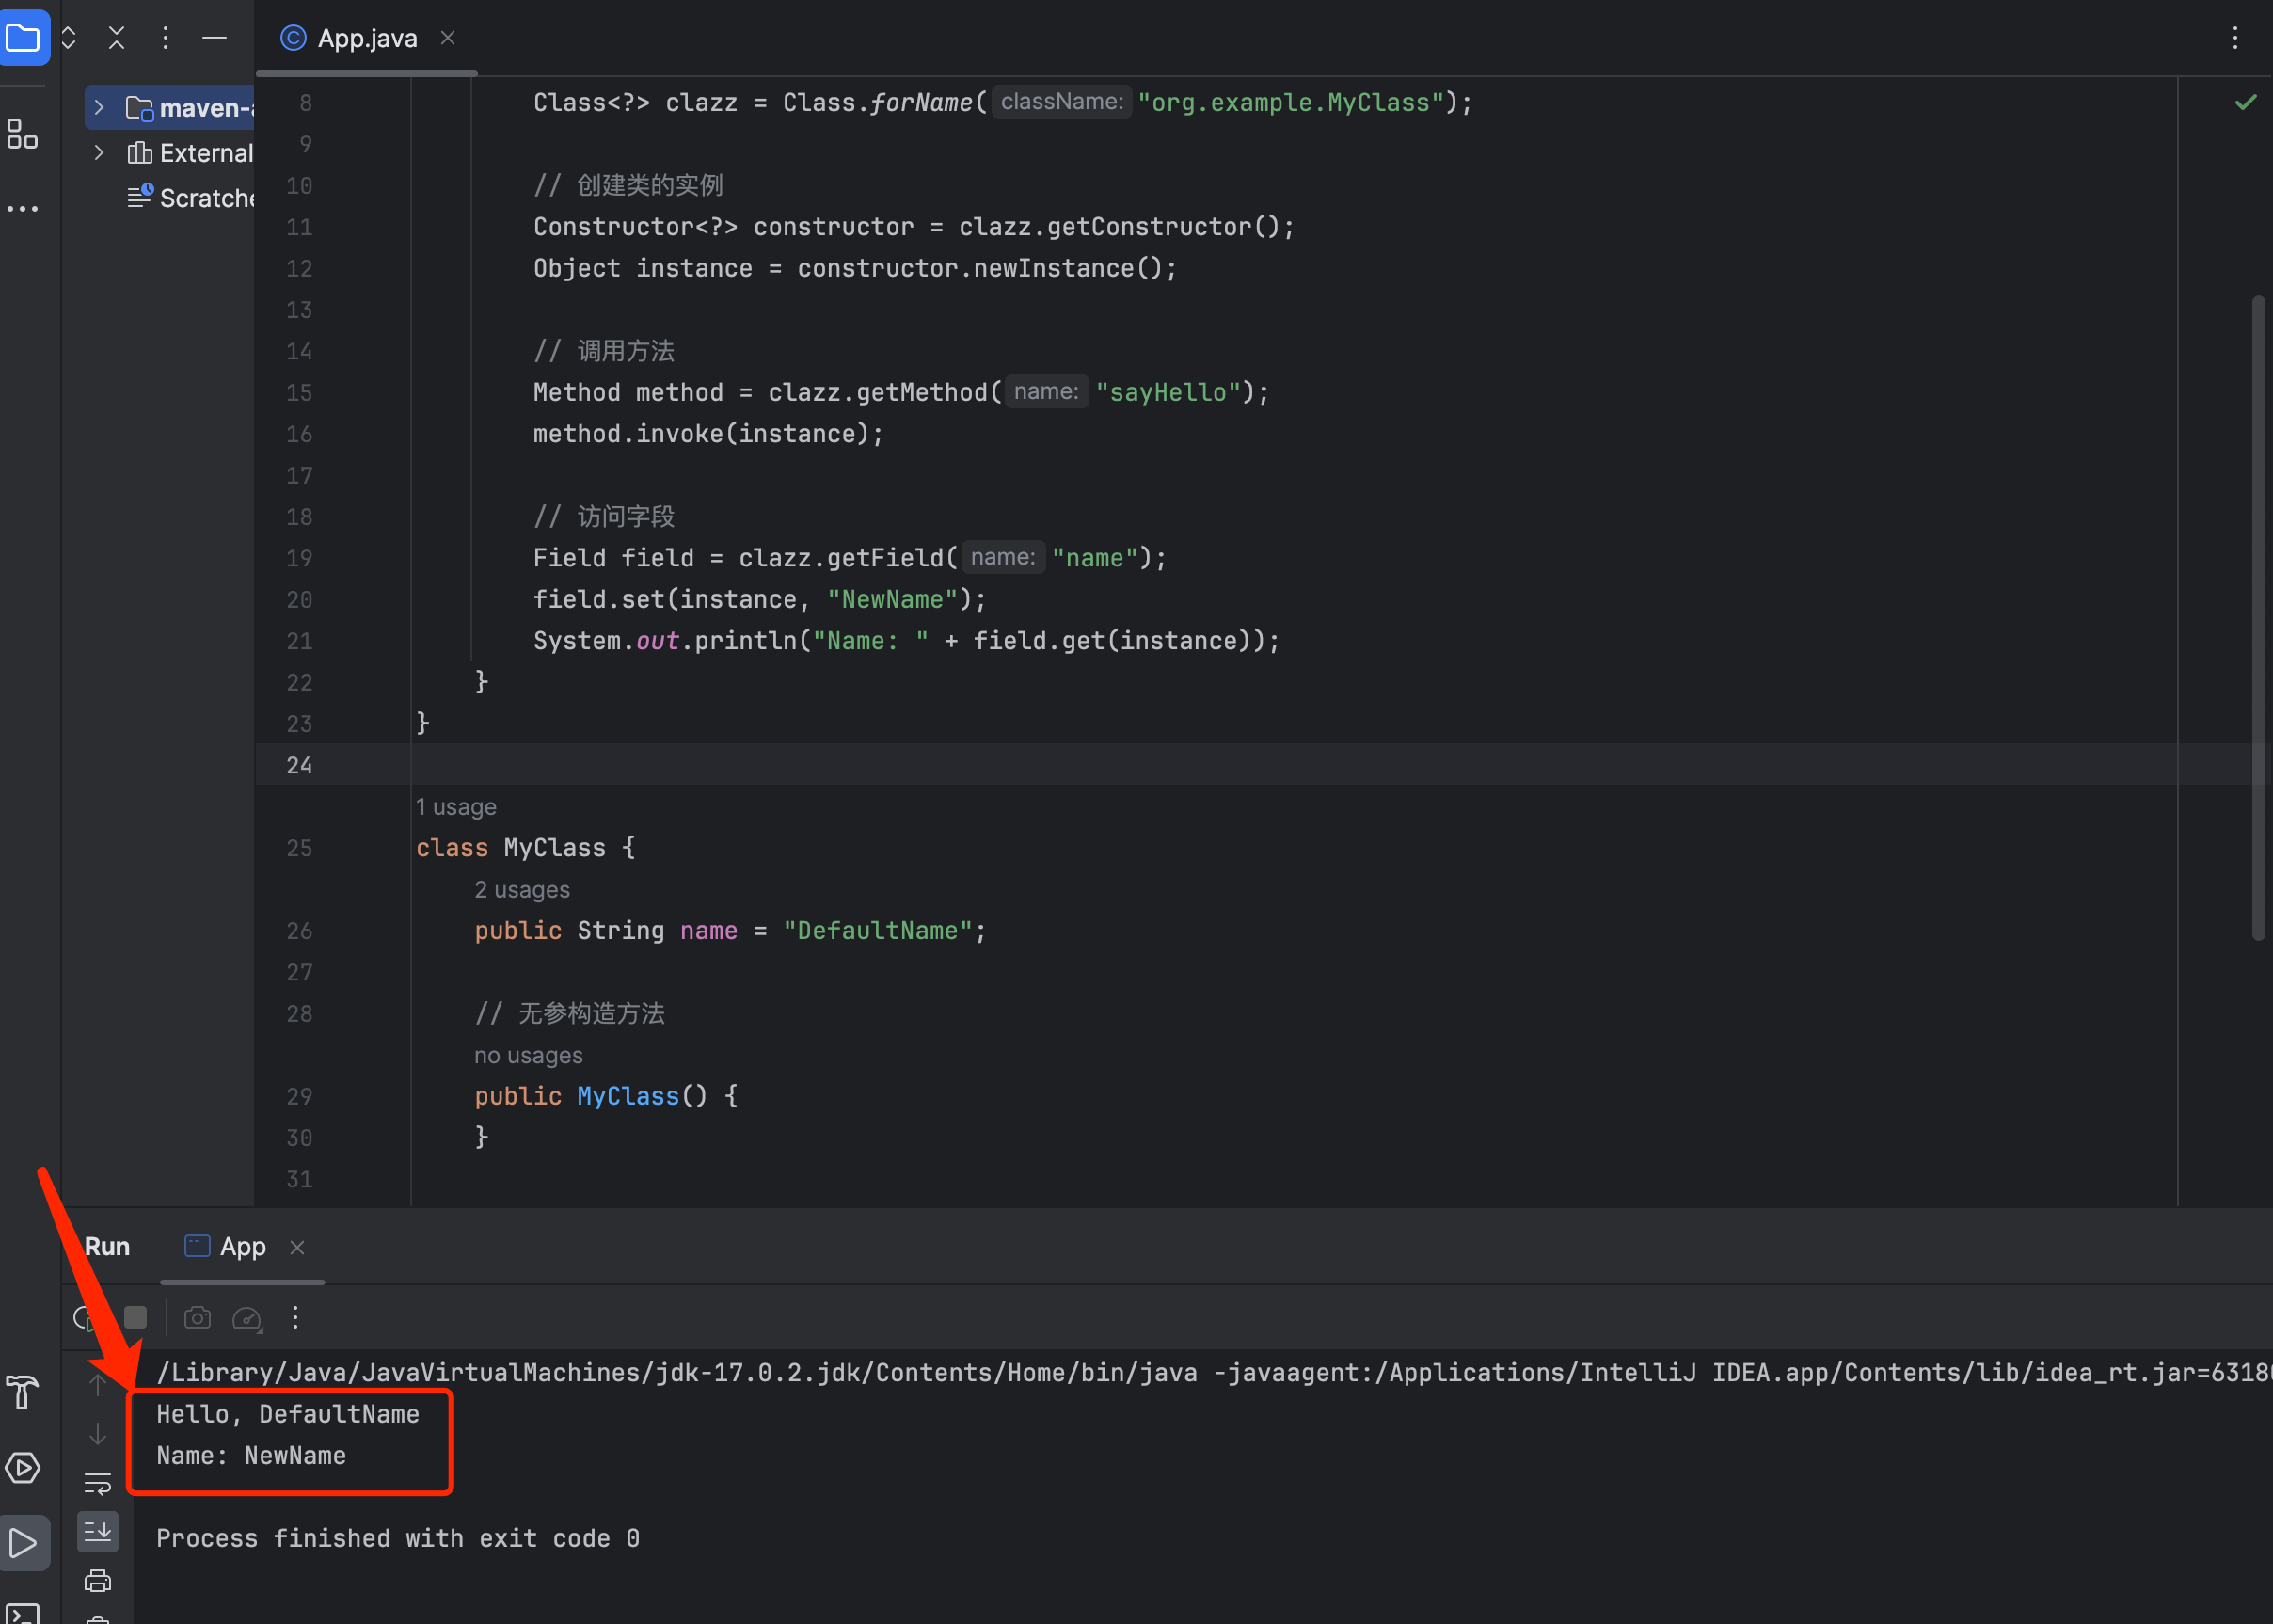Click 'no usages' hint above MyClass constructor
Screen dimensions: 2273x1624
[x=528, y=1056]
